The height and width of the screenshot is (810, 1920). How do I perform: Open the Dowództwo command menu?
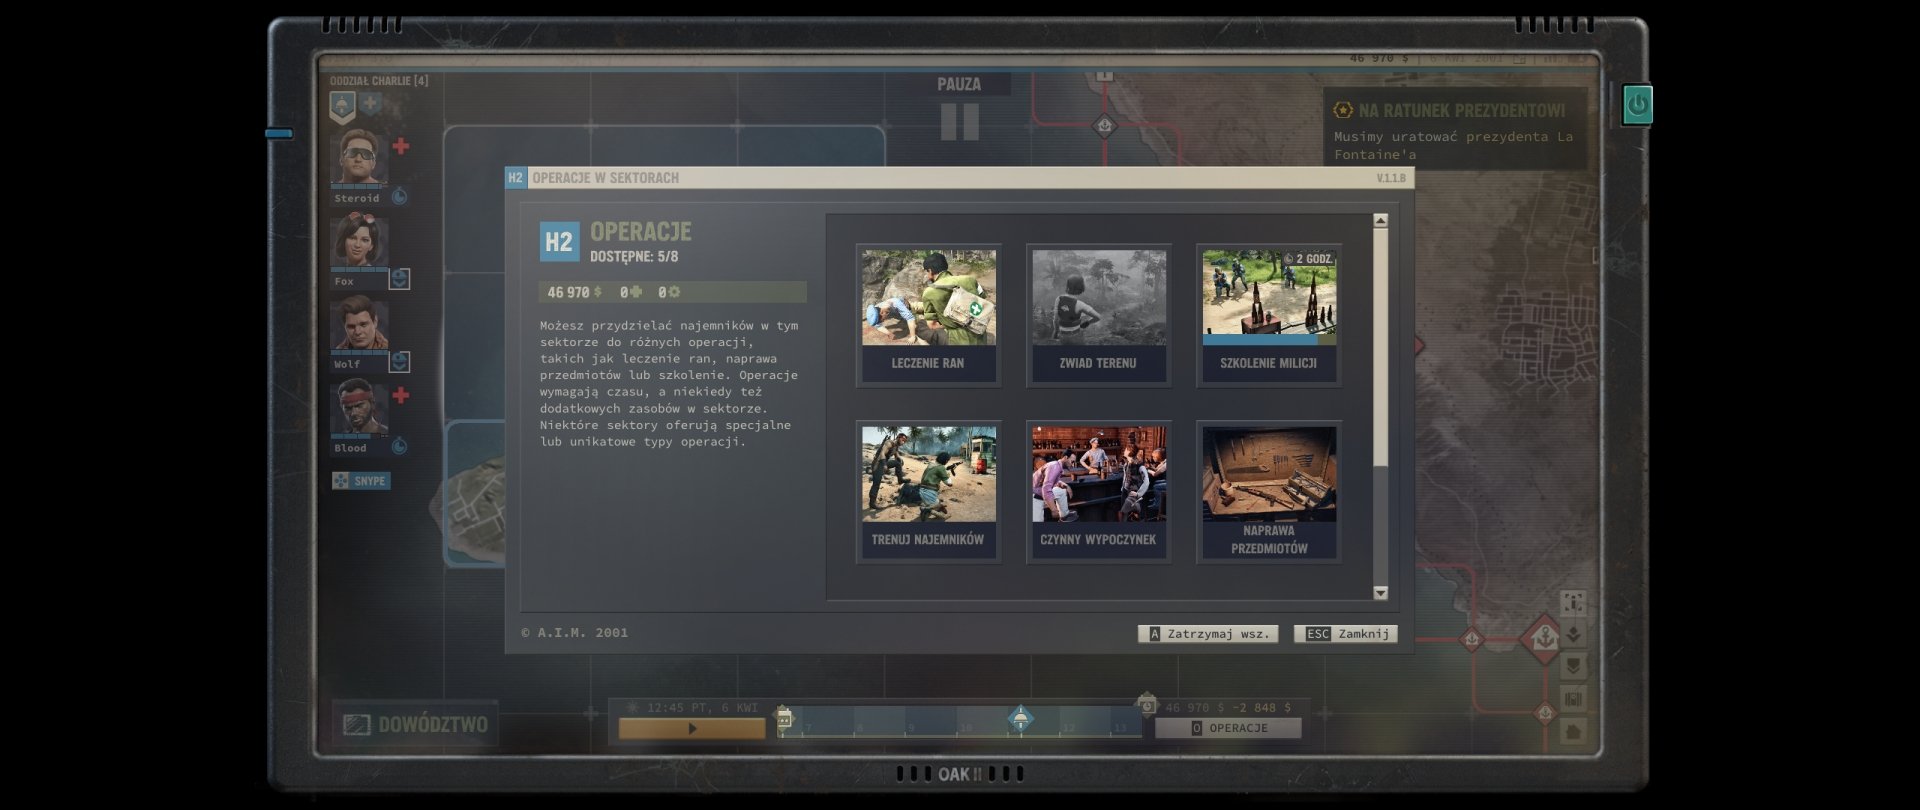coord(415,725)
